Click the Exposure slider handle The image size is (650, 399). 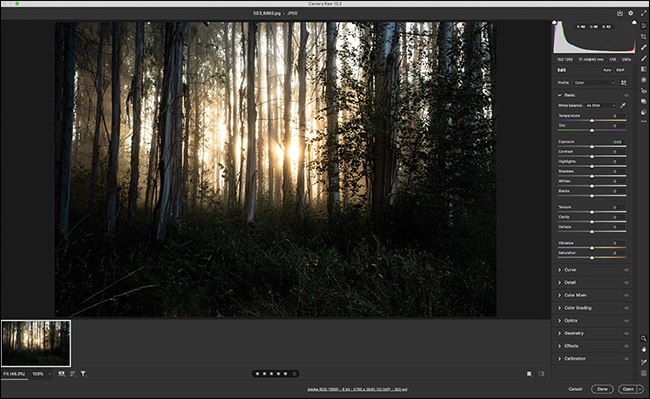(x=592, y=146)
